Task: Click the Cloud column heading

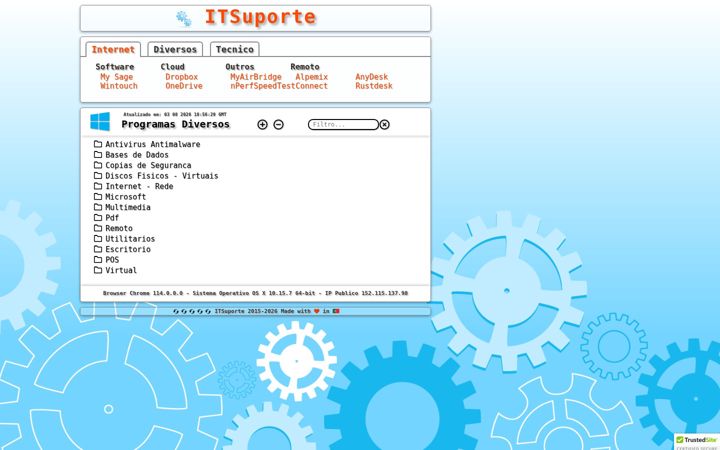Action: 173,67
